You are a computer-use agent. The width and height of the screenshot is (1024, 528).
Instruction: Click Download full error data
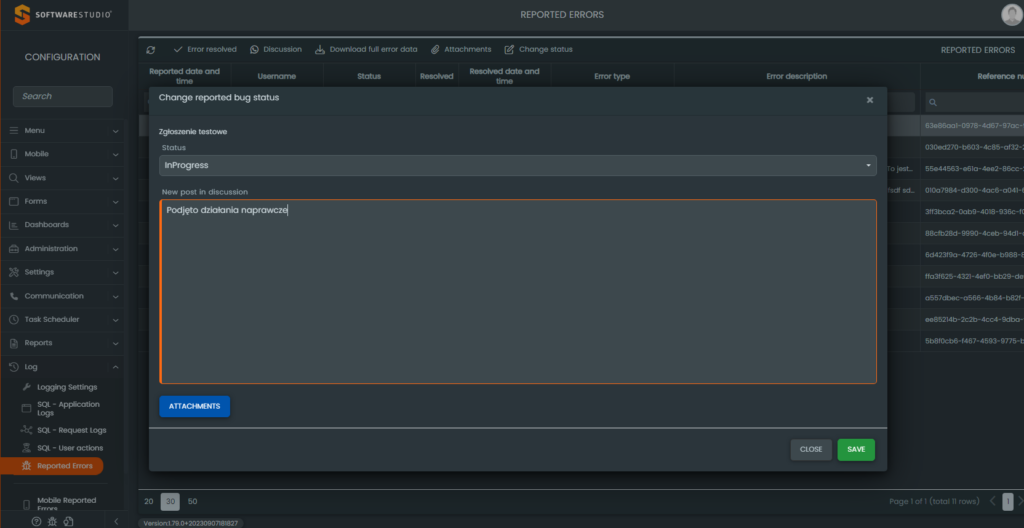tap(366, 49)
